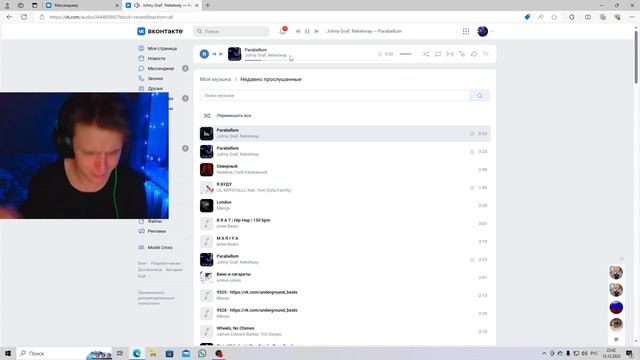The image size is (640, 360).
Task: Play the Вино и сигареты track
Action: coord(345,277)
